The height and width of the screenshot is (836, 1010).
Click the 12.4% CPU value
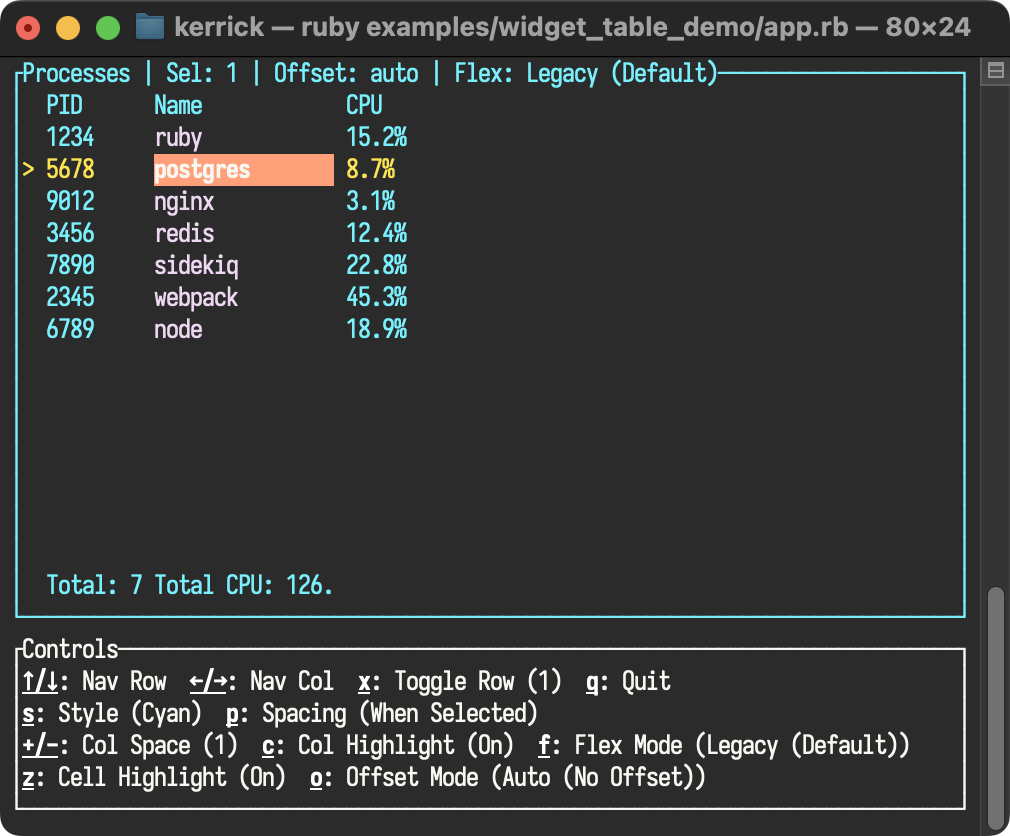click(x=377, y=233)
